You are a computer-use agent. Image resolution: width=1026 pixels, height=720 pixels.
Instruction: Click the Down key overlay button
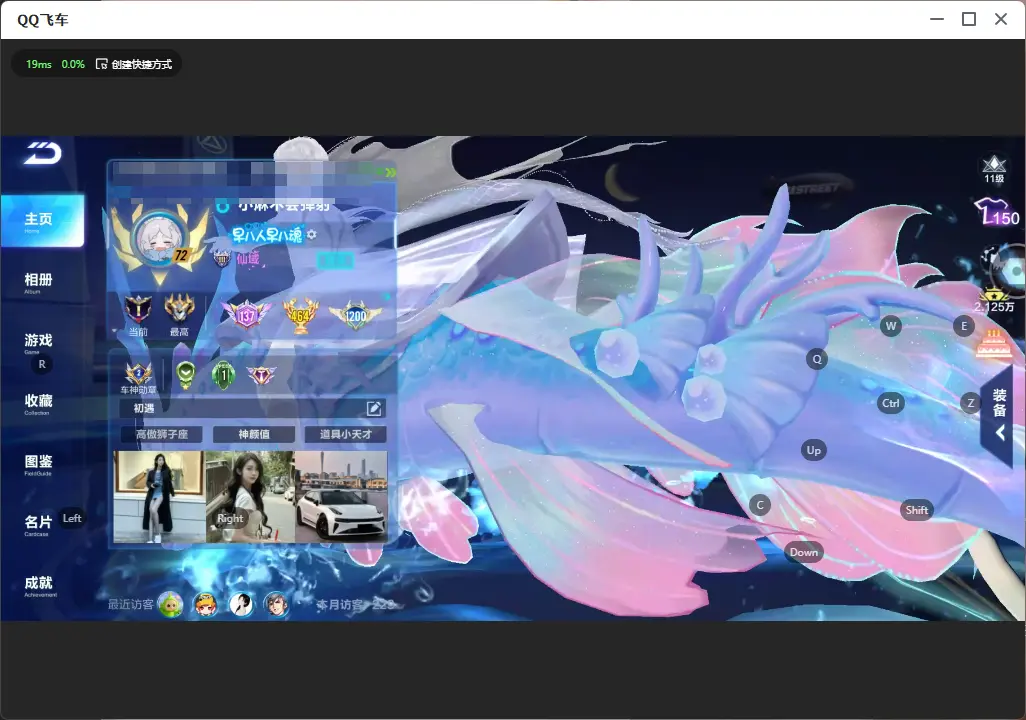pos(804,552)
